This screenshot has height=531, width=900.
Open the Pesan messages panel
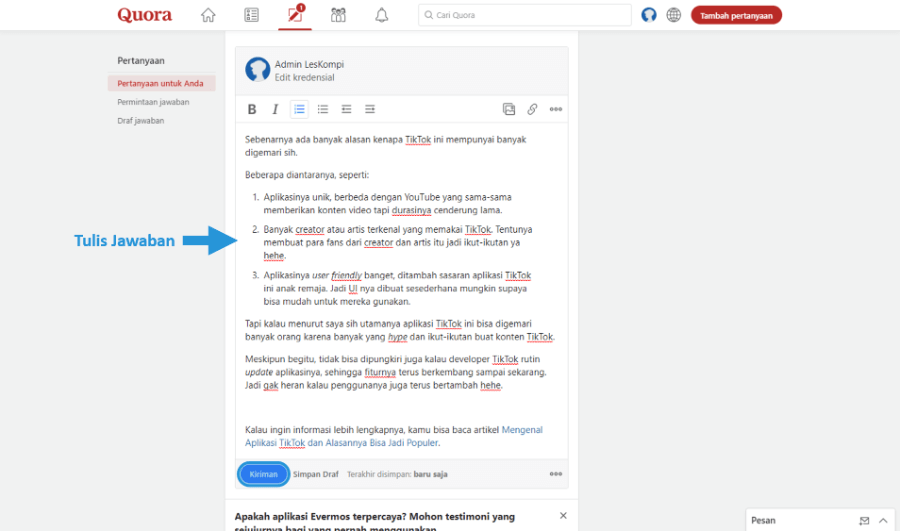pyautogui.click(x=820, y=520)
